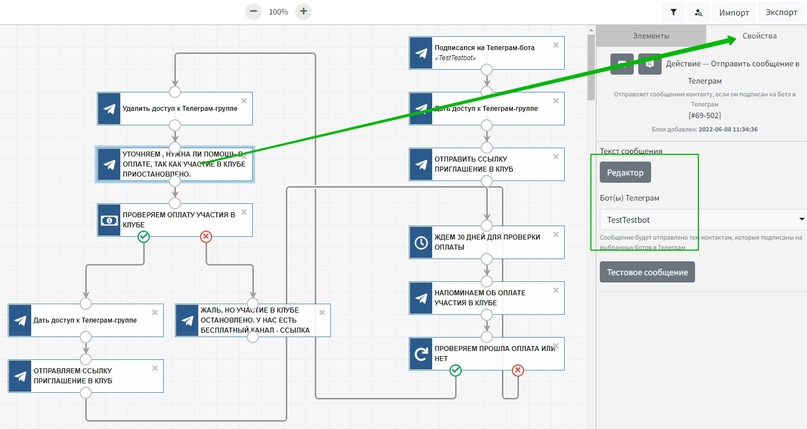Select 'НАПОМИНАЕМ ОБ ОПЛАТЕ УЧАСТИЯ В КЛУБЕ' block
This screenshot has height=429, width=807.
[485, 297]
